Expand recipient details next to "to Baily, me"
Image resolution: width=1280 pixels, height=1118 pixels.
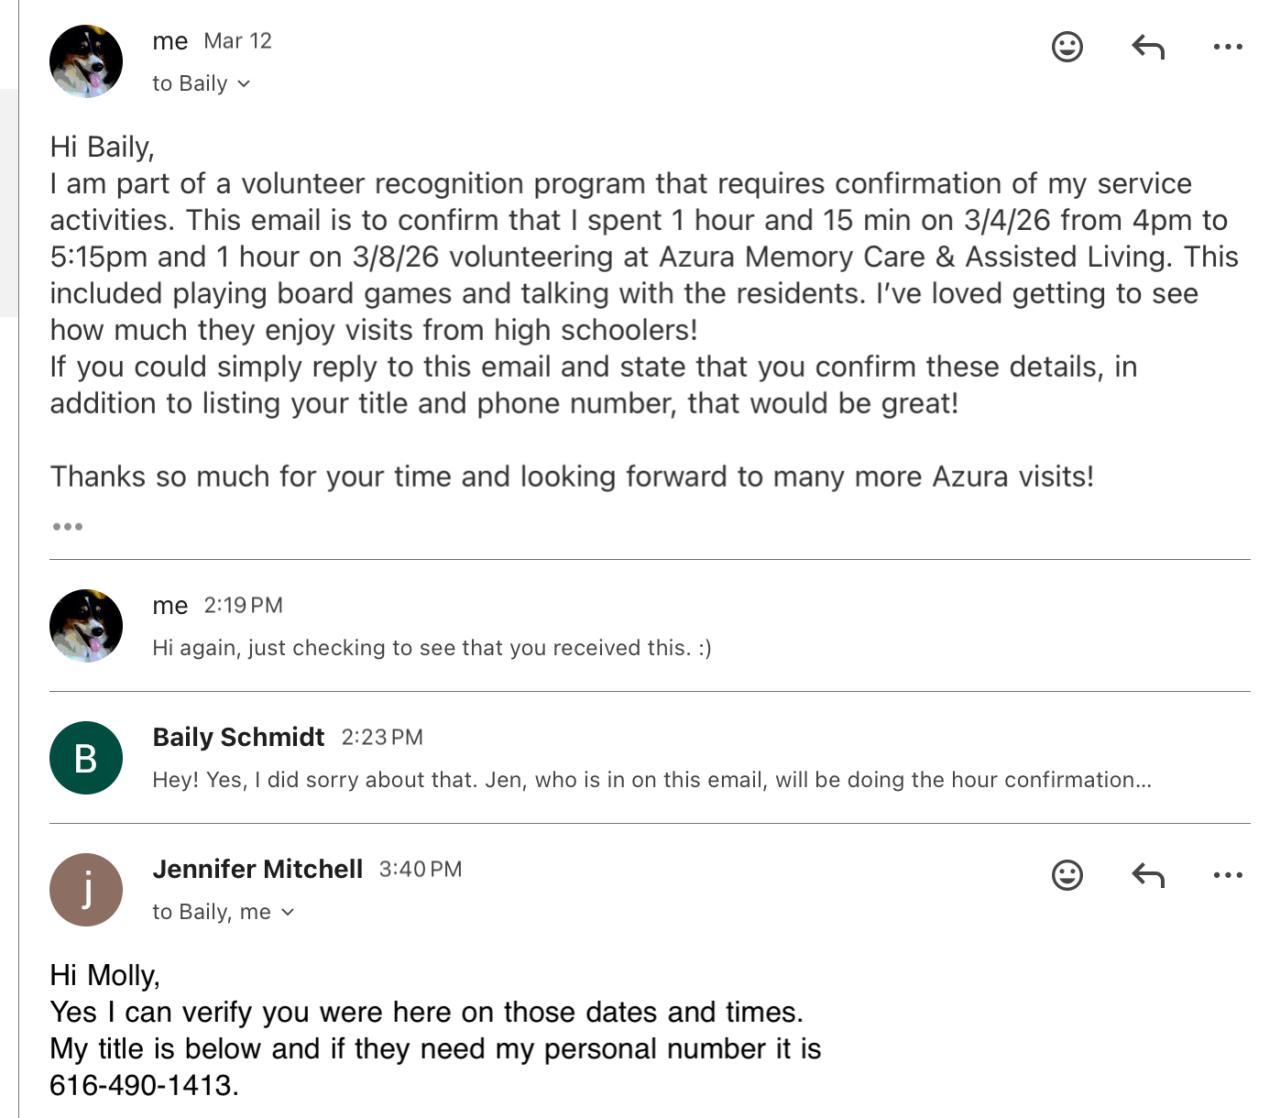[x=288, y=912]
